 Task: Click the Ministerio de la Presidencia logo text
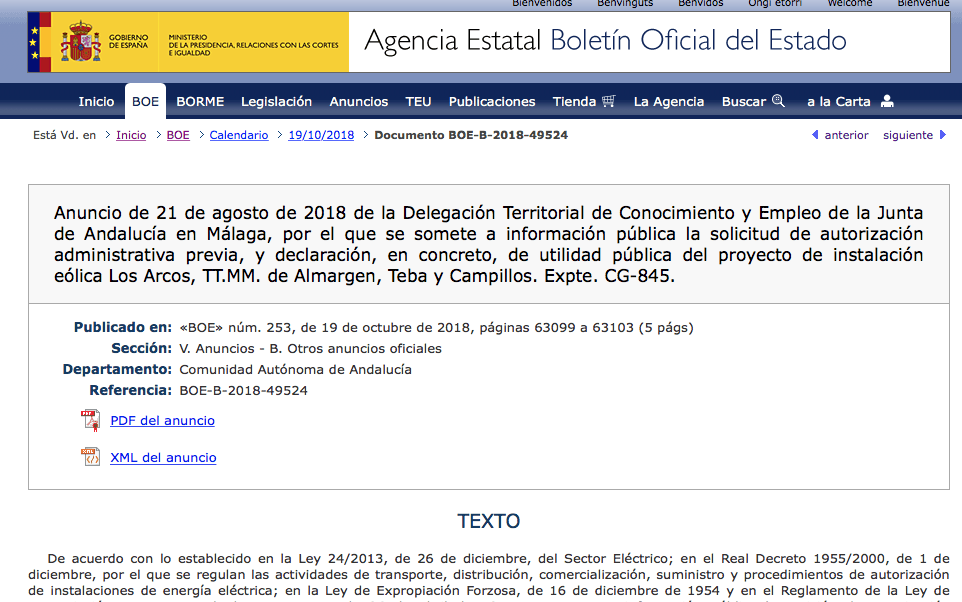(x=253, y=45)
